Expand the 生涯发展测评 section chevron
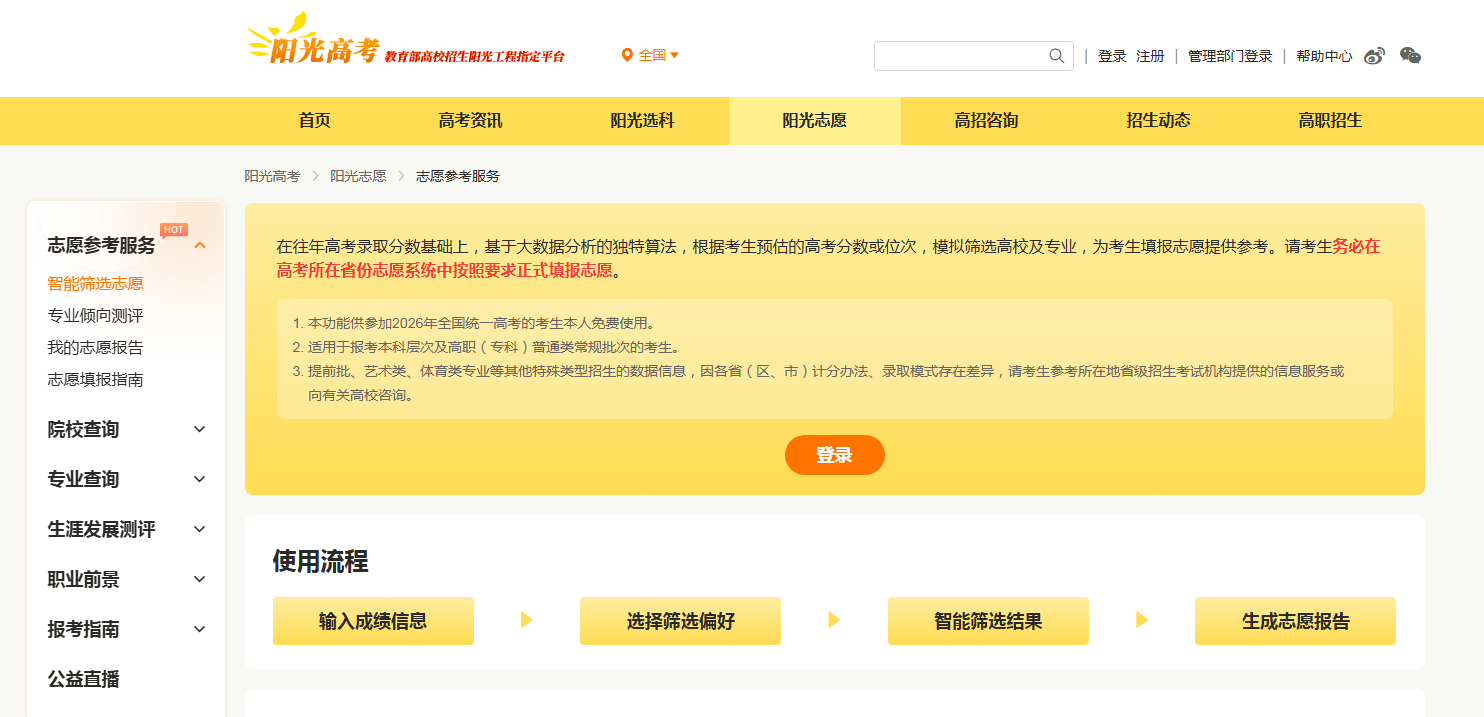Image resolution: width=1484 pixels, height=717 pixels. tap(200, 529)
